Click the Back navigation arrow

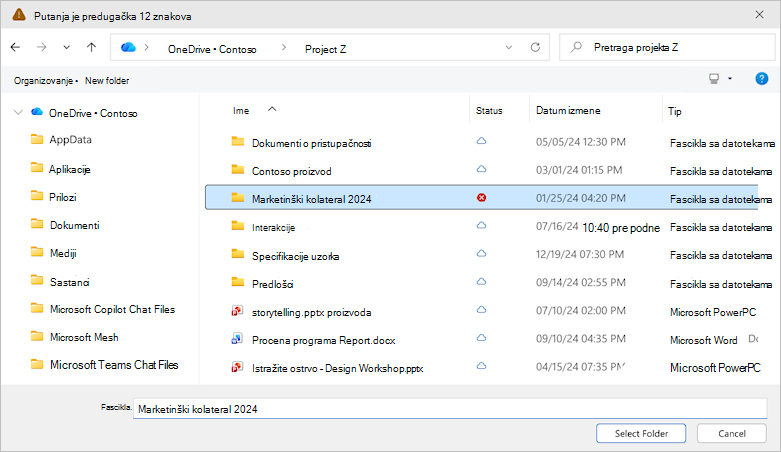tap(15, 47)
